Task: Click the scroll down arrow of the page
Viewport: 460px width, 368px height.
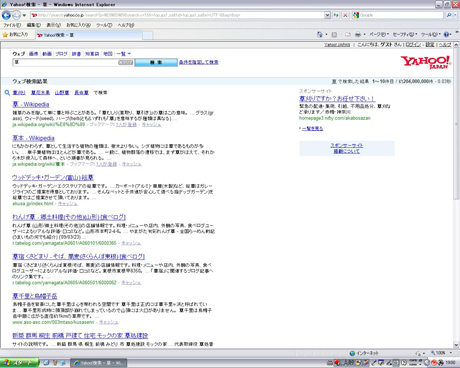Action: (456, 345)
